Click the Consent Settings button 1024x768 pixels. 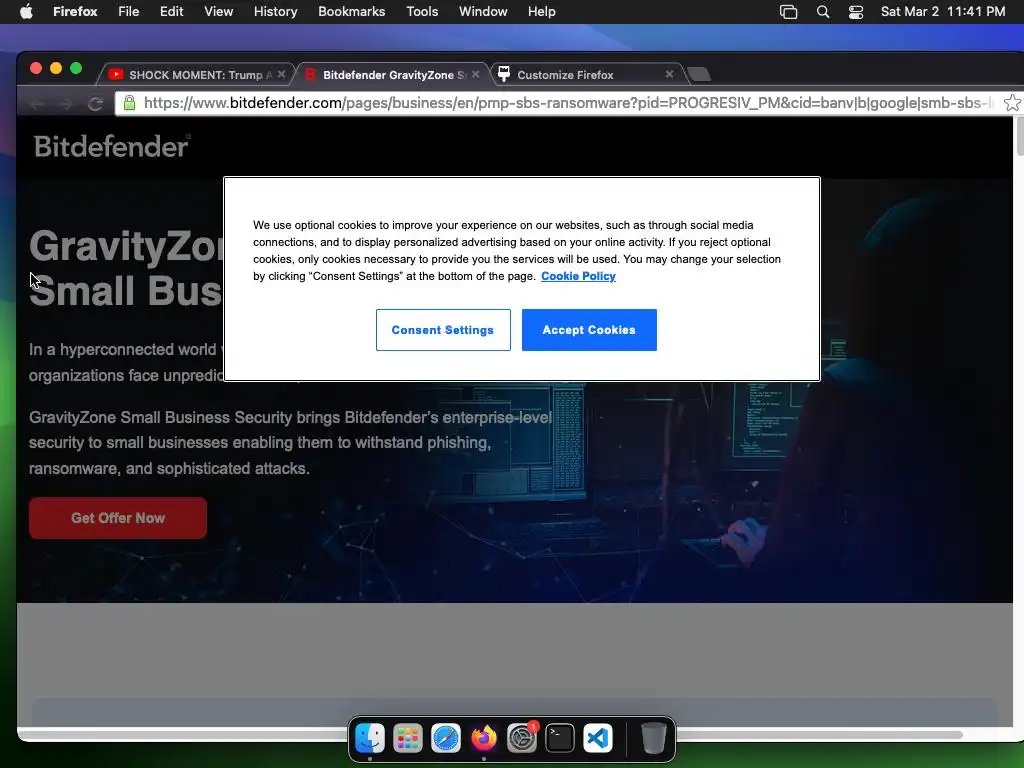[443, 330]
